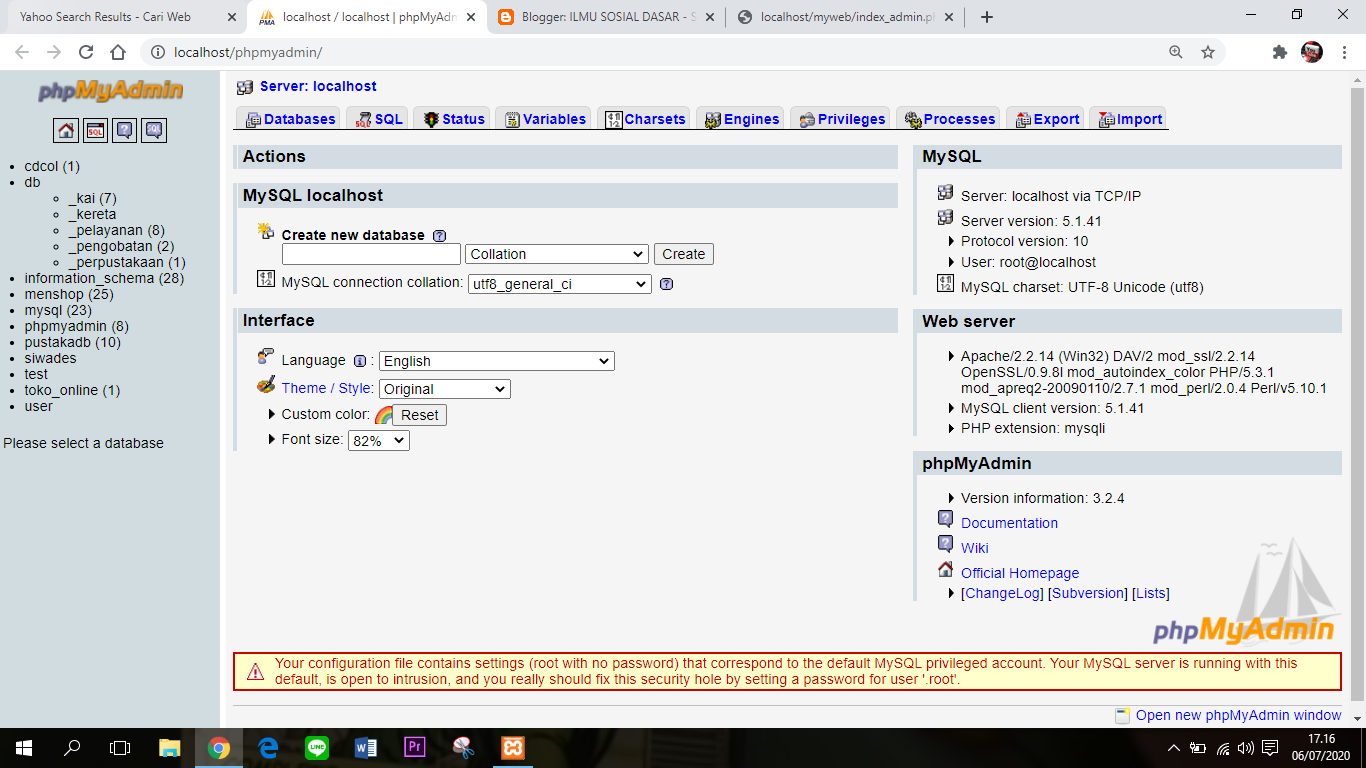Select the _pelayanan (8) database under db
1366x768 pixels.
(117, 230)
